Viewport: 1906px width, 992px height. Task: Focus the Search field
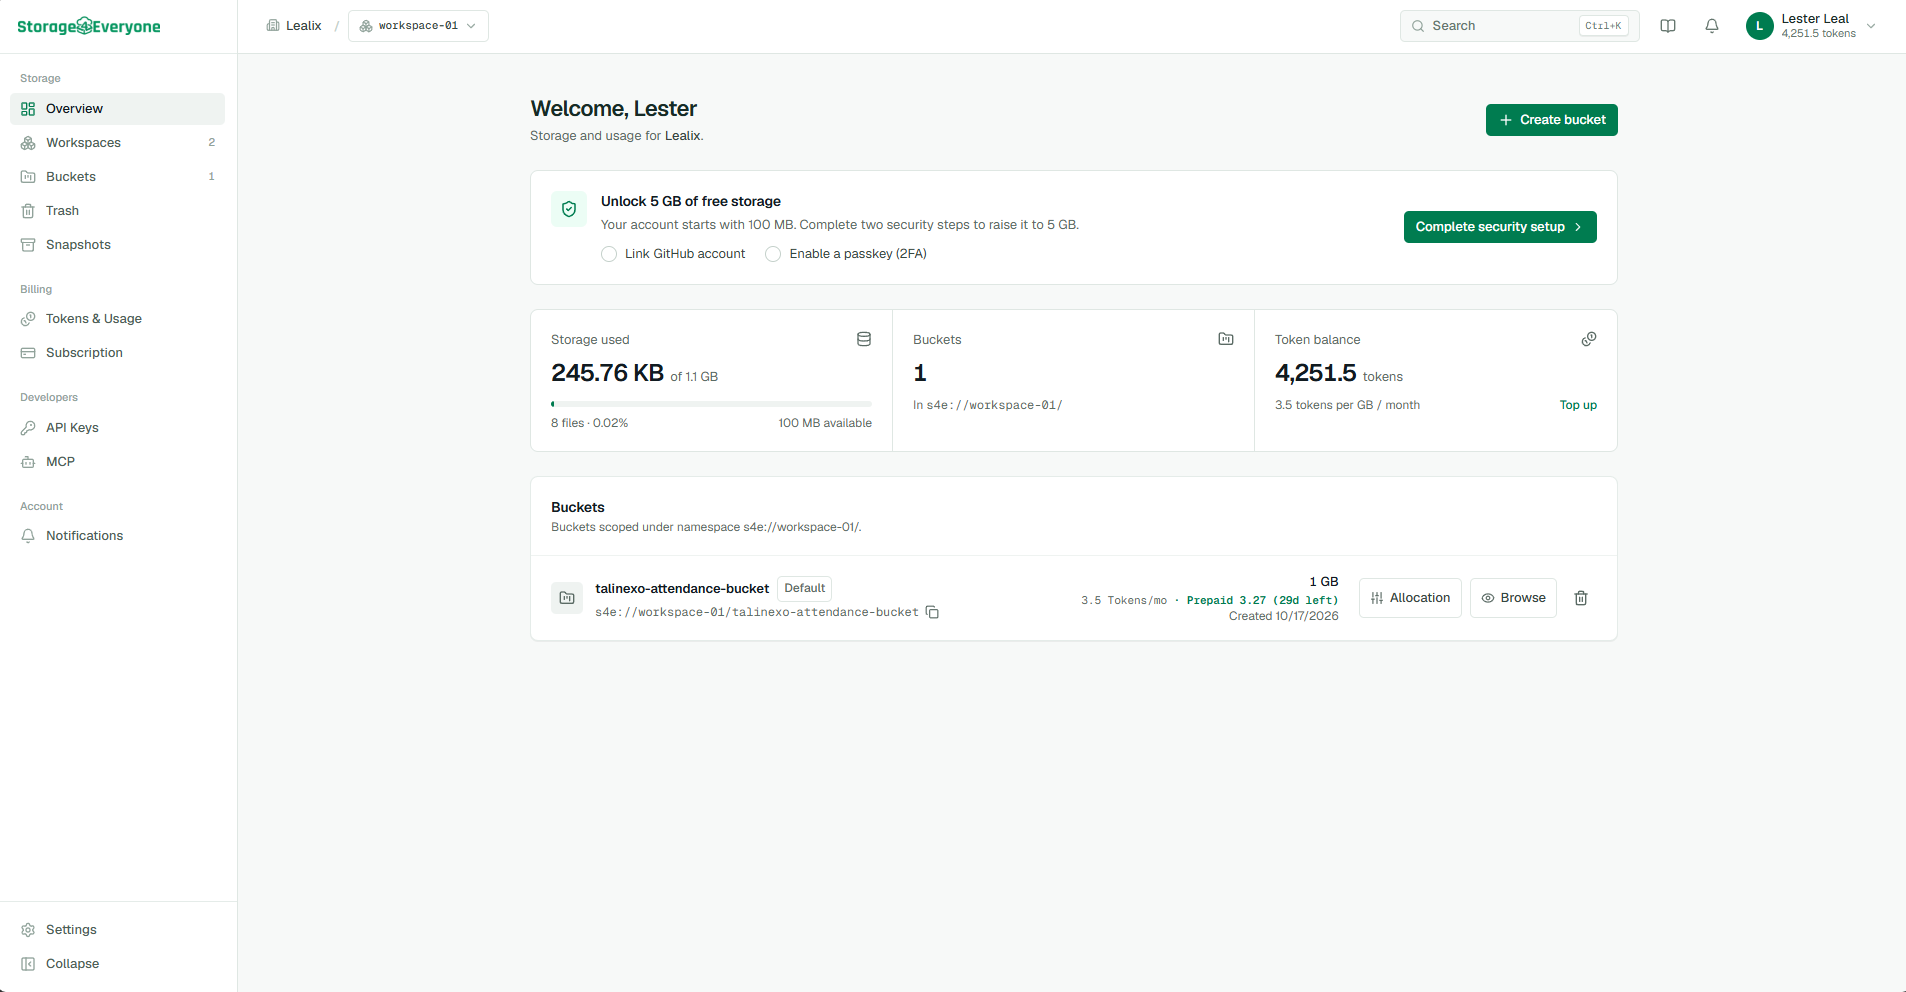[1519, 26]
